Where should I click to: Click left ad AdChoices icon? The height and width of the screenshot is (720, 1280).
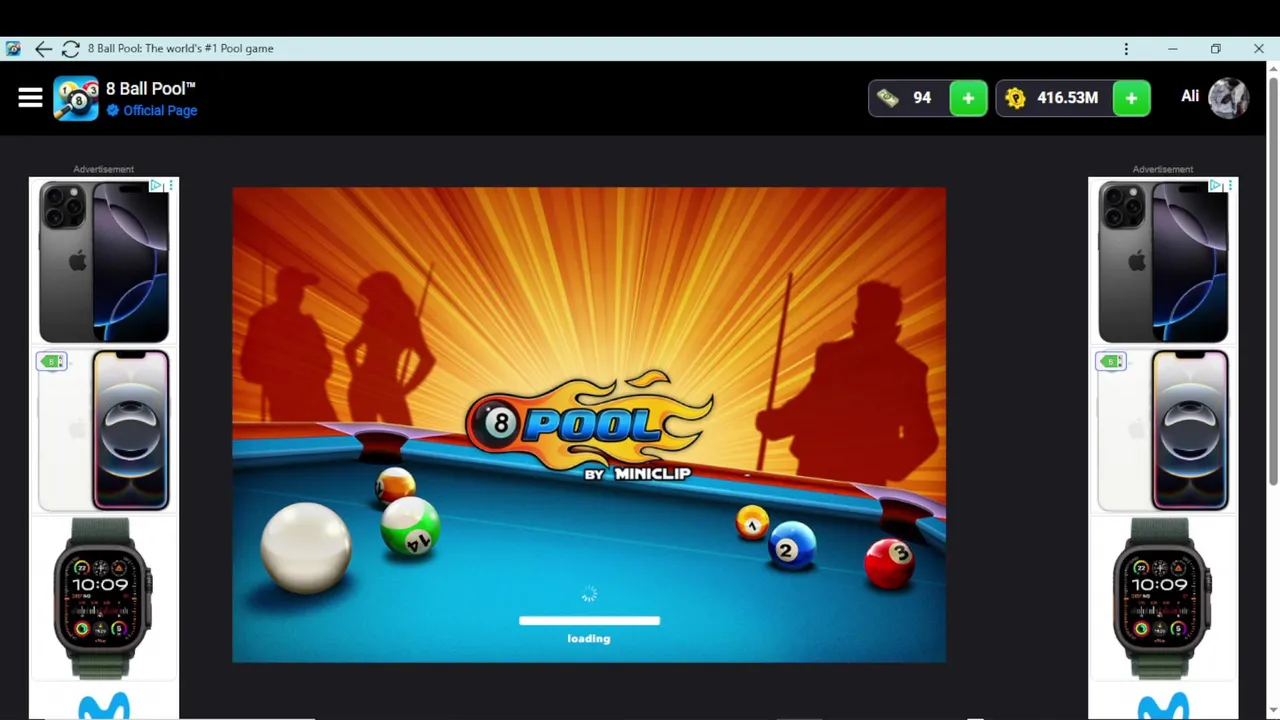157,186
